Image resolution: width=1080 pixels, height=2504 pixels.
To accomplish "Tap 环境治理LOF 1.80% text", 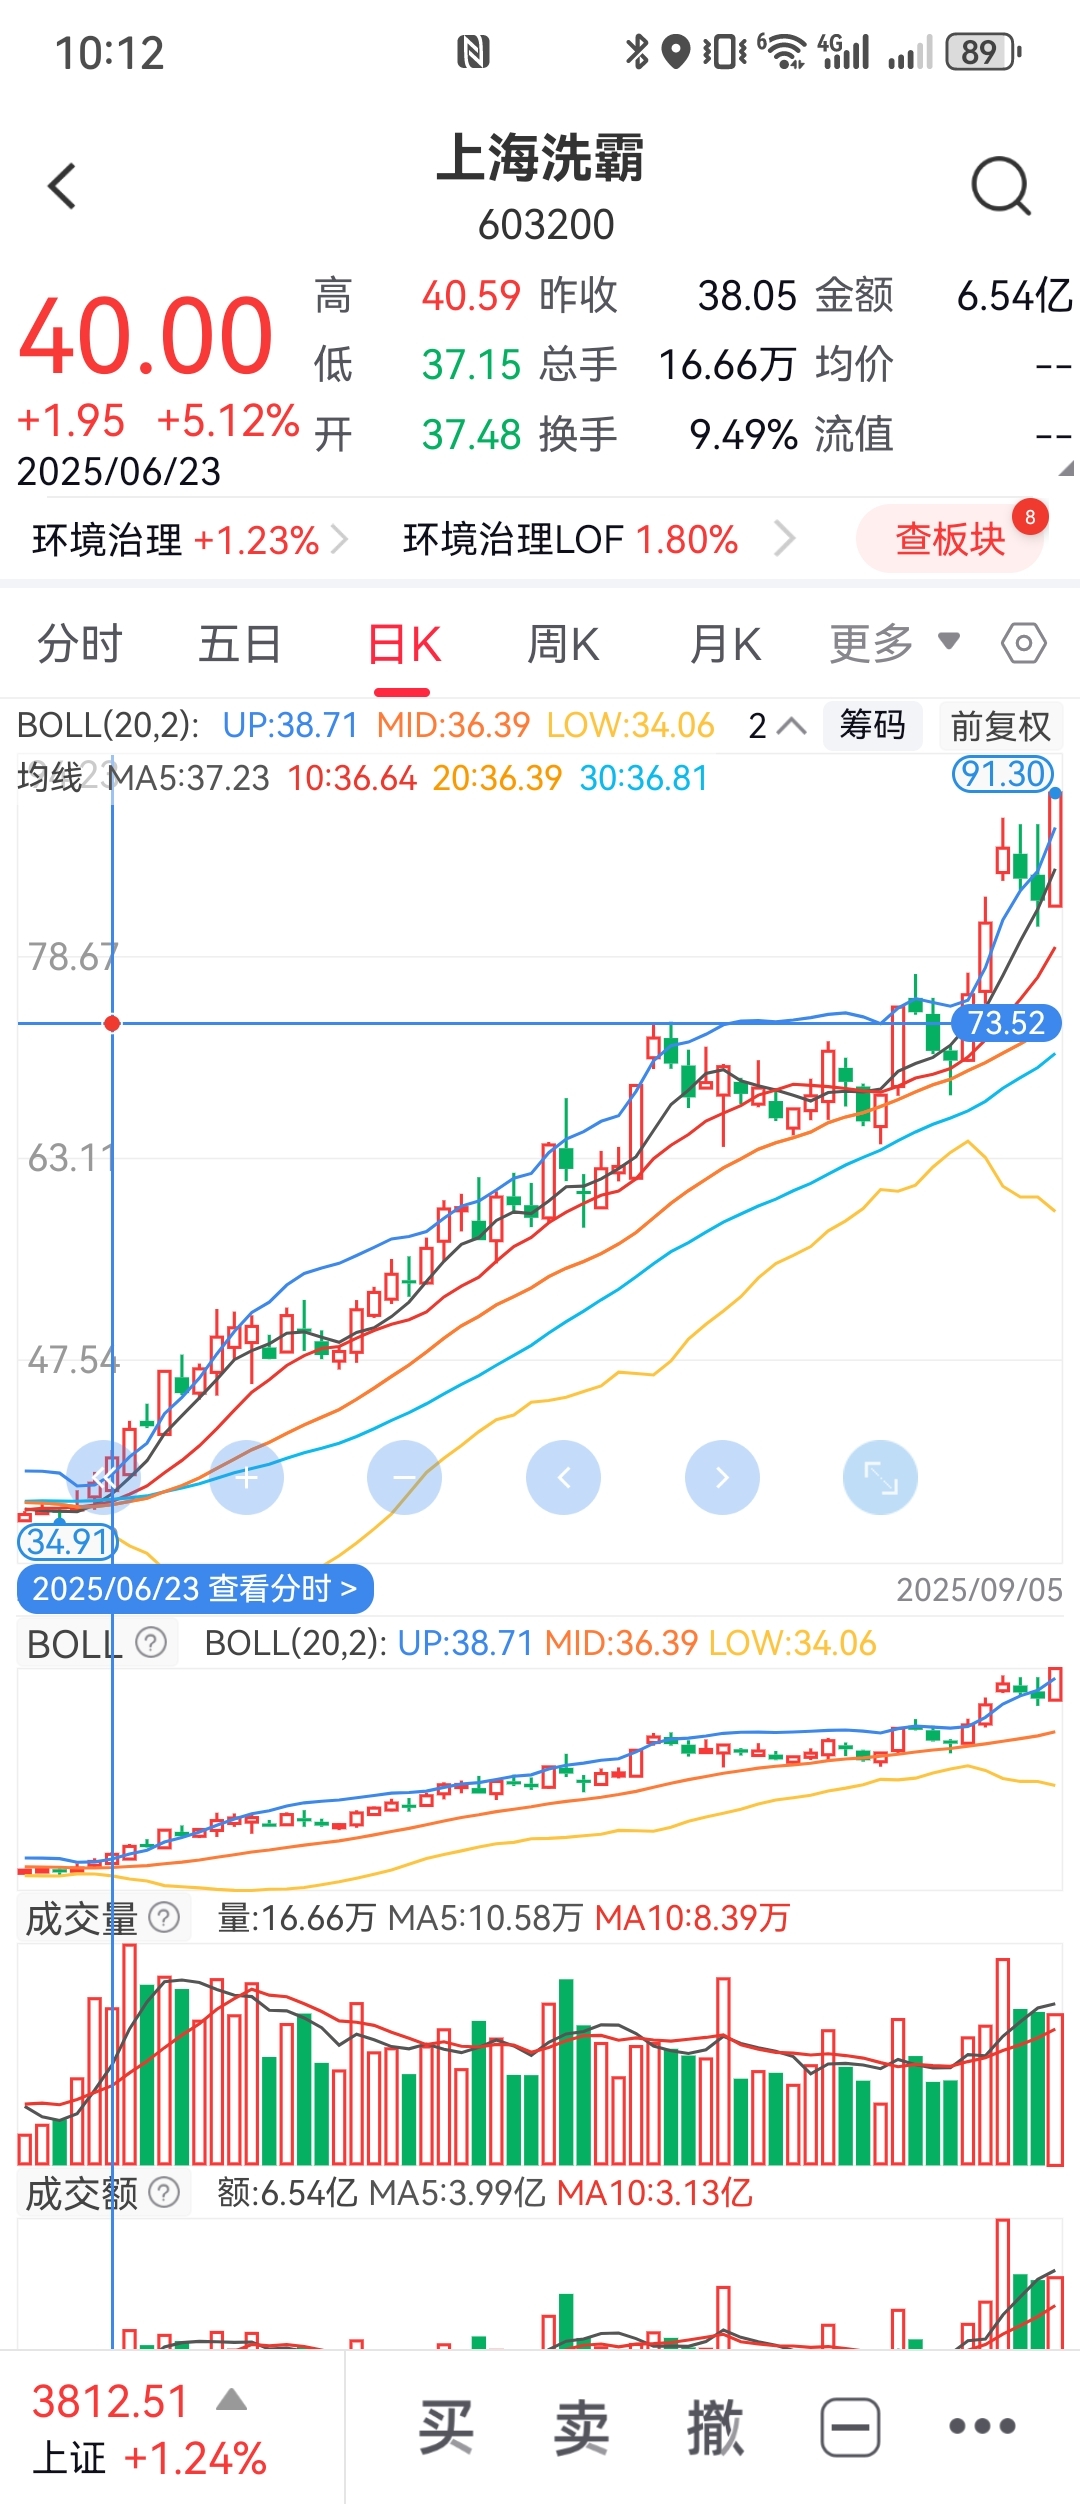I will tap(570, 540).
